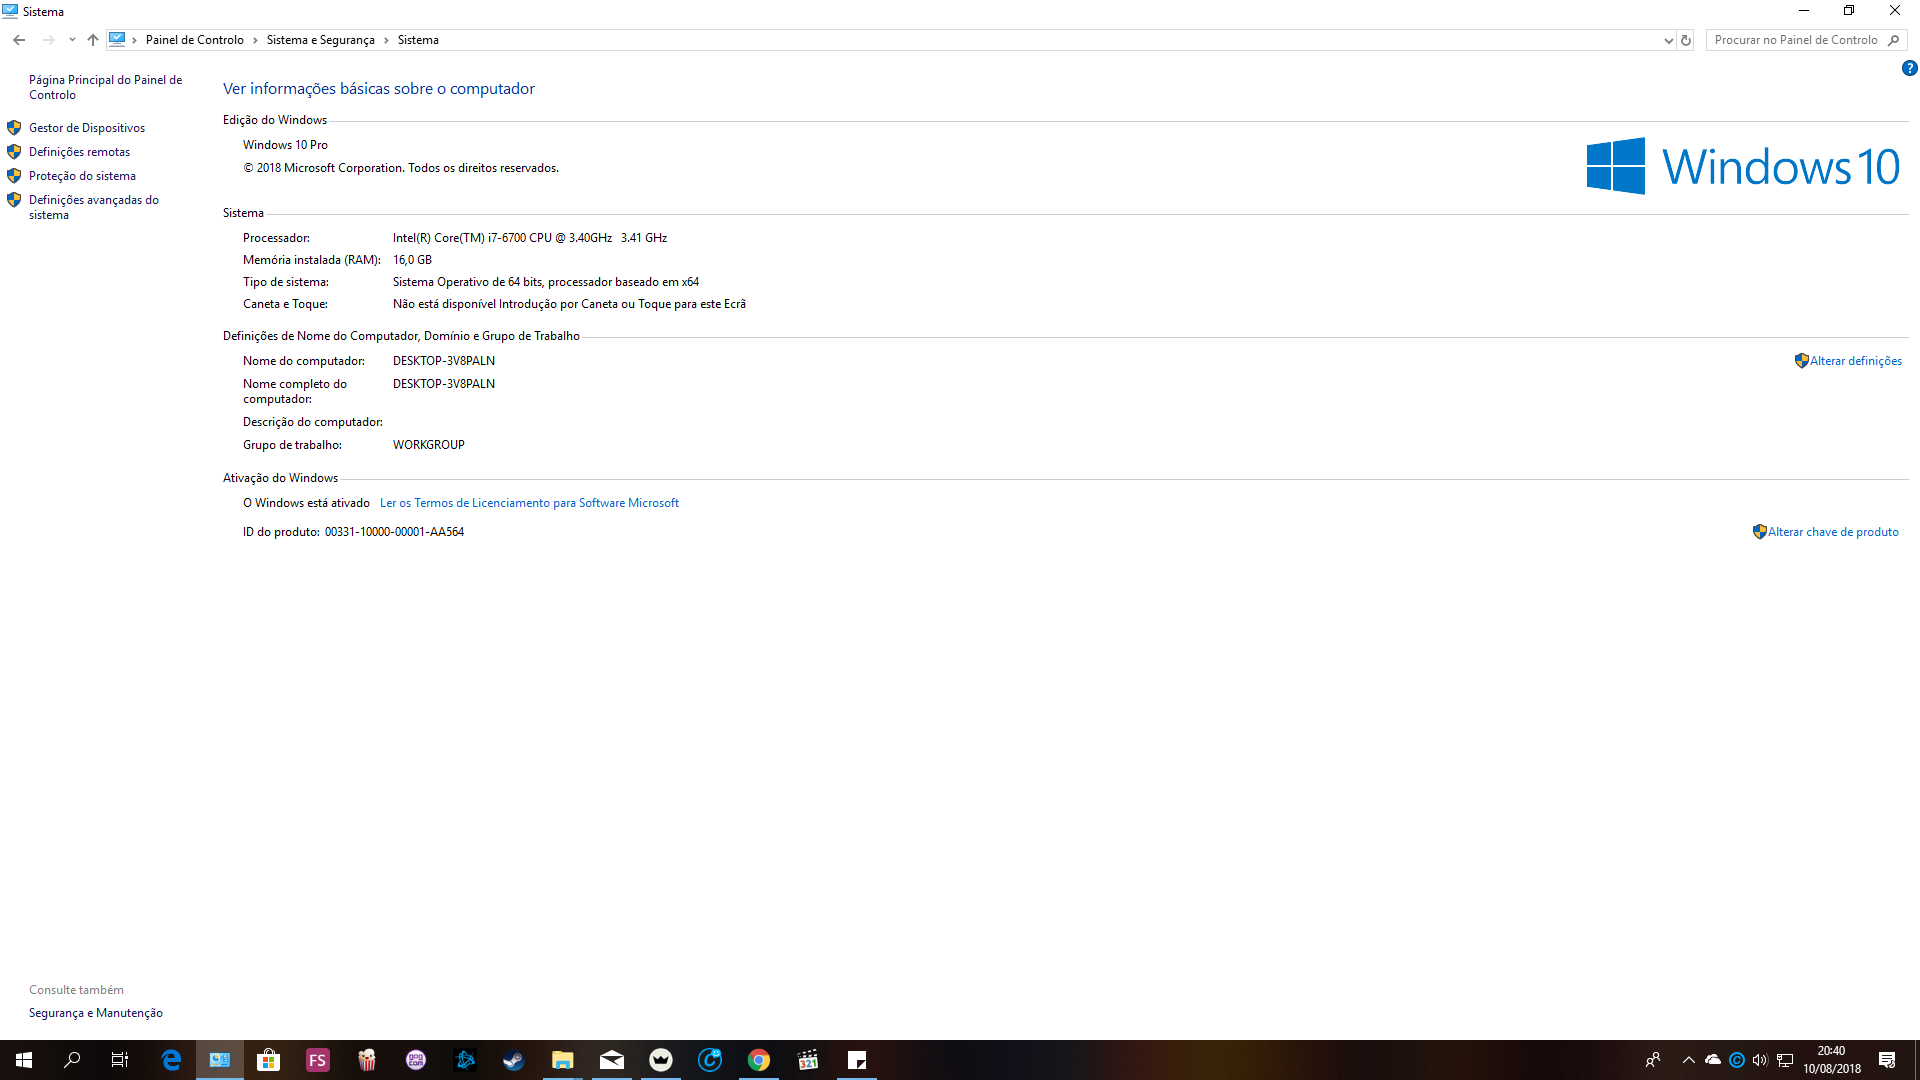The image size is (1920, 1080).
Task: Click blue C circle tray icon
Action: coord(1737,1060)
